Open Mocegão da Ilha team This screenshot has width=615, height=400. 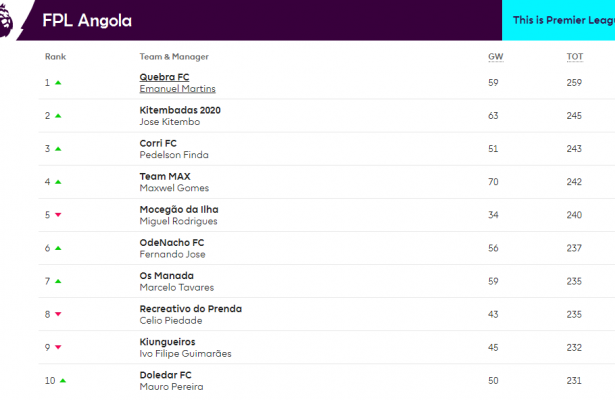[179, 209]
